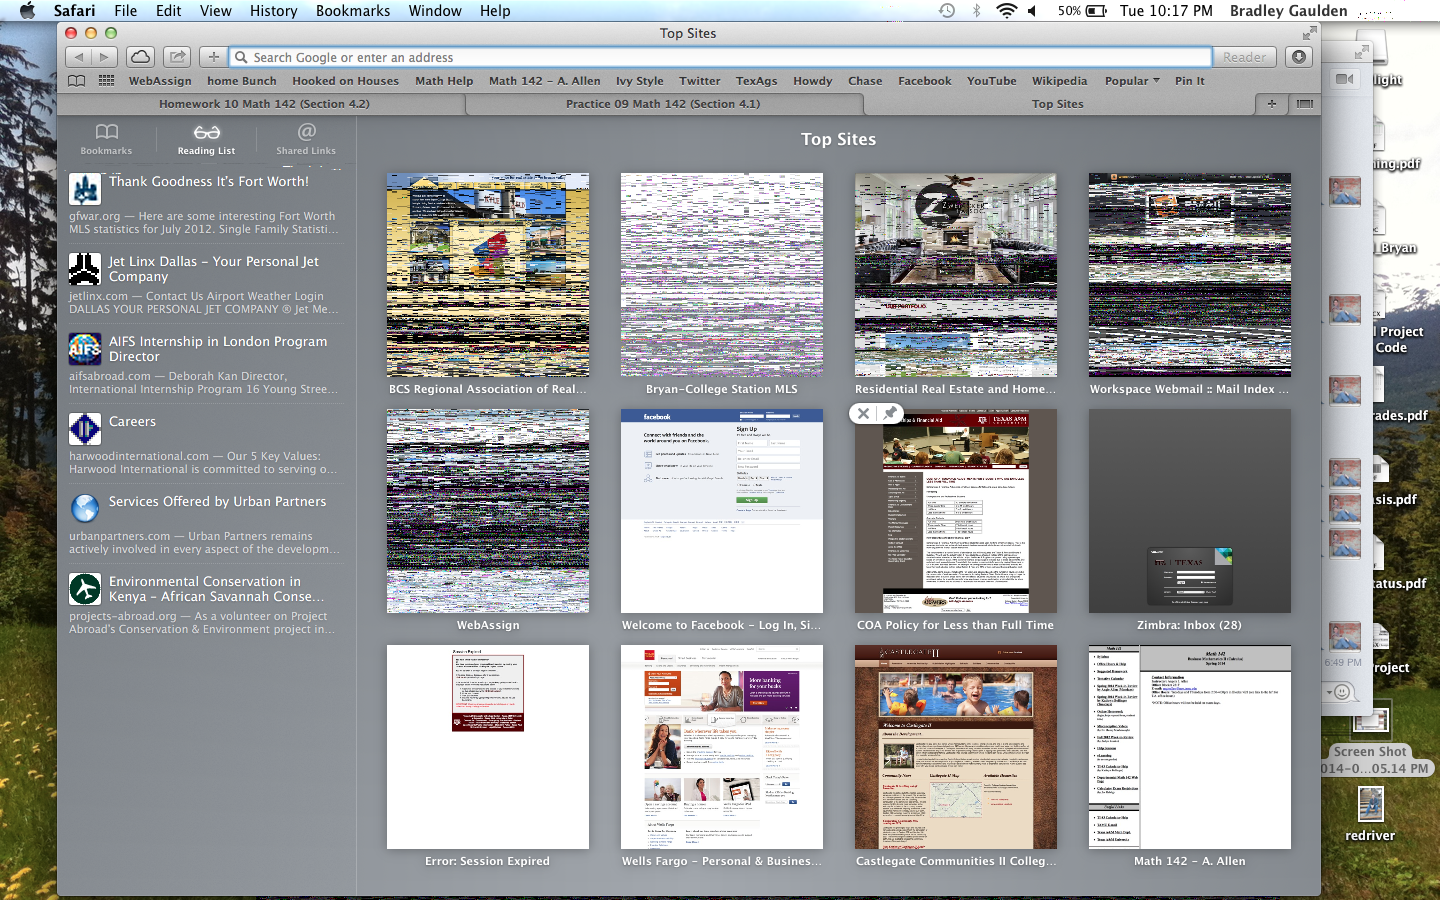Open the iCloud Tabs button
The image size is (1440, 900).
141,57
